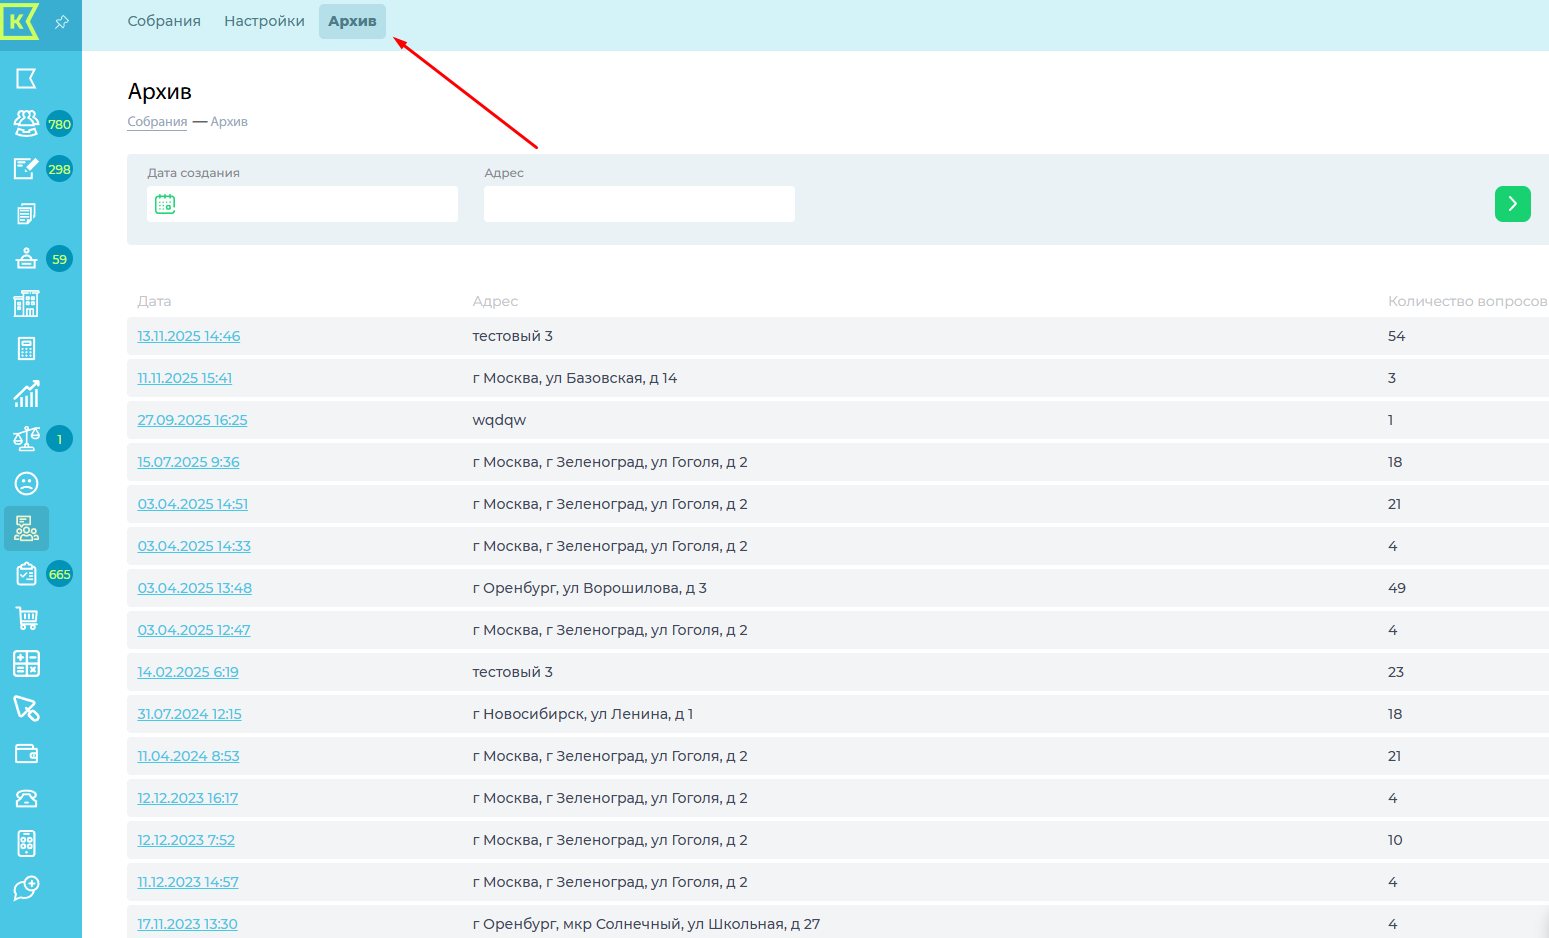Click the growth chart analytics icon
This screenshot has height=938, width=1549.
(26, 394)
